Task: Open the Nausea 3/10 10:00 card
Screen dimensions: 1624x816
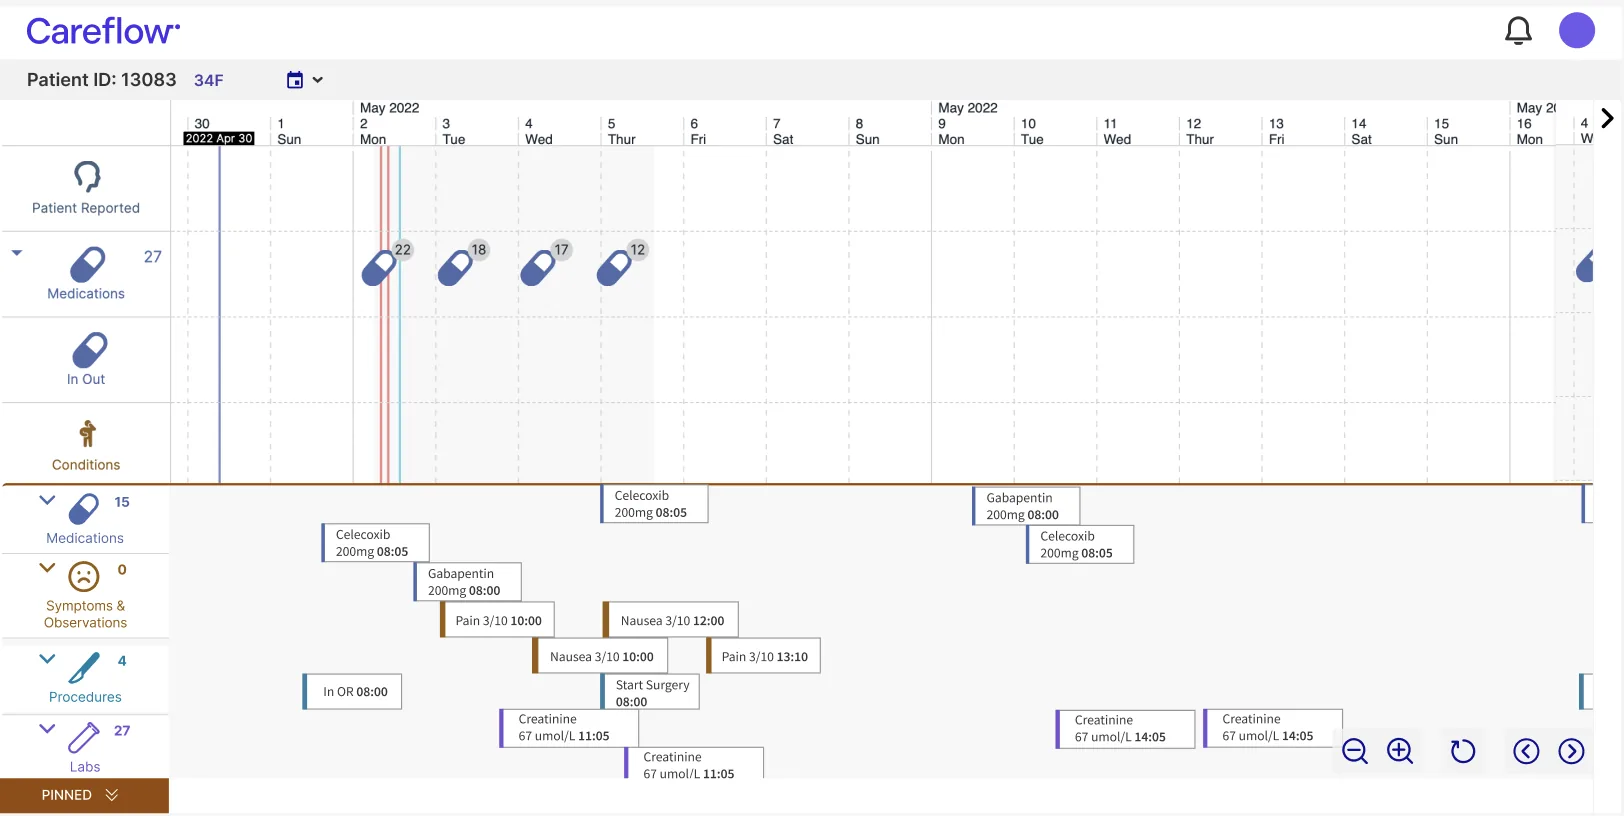Action: coord(600,656)
